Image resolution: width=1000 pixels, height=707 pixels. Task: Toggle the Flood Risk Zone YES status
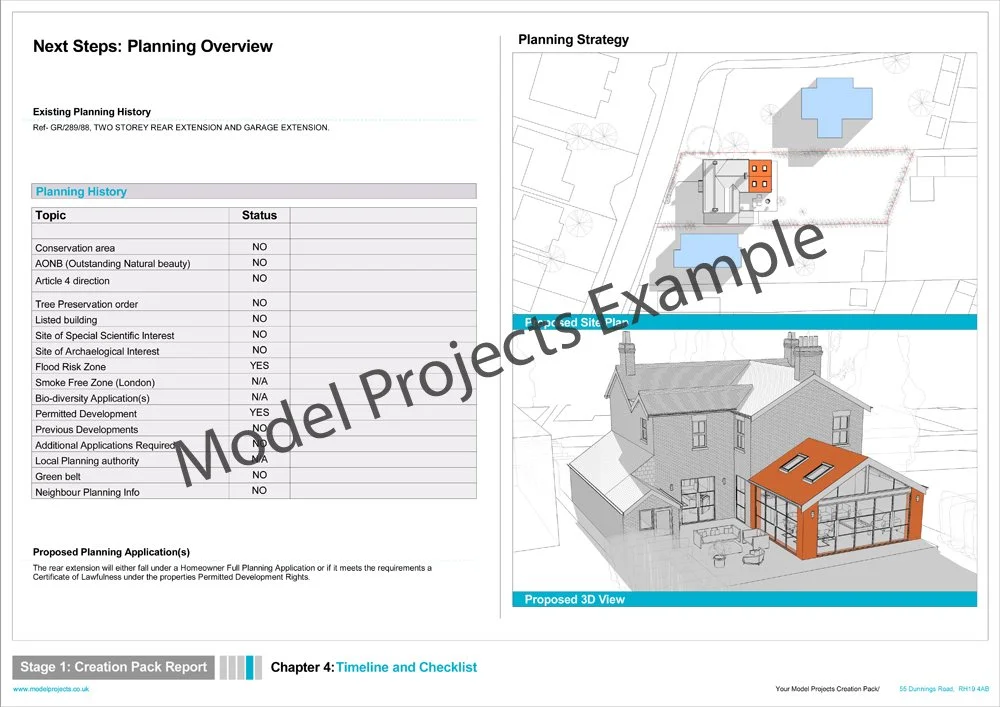(x=259, y=366)
